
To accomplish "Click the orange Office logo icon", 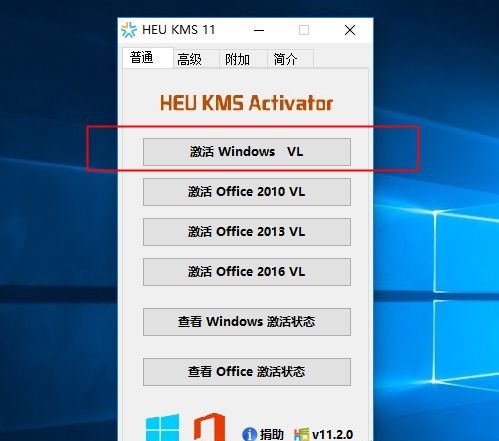I will tap(209, 427).
